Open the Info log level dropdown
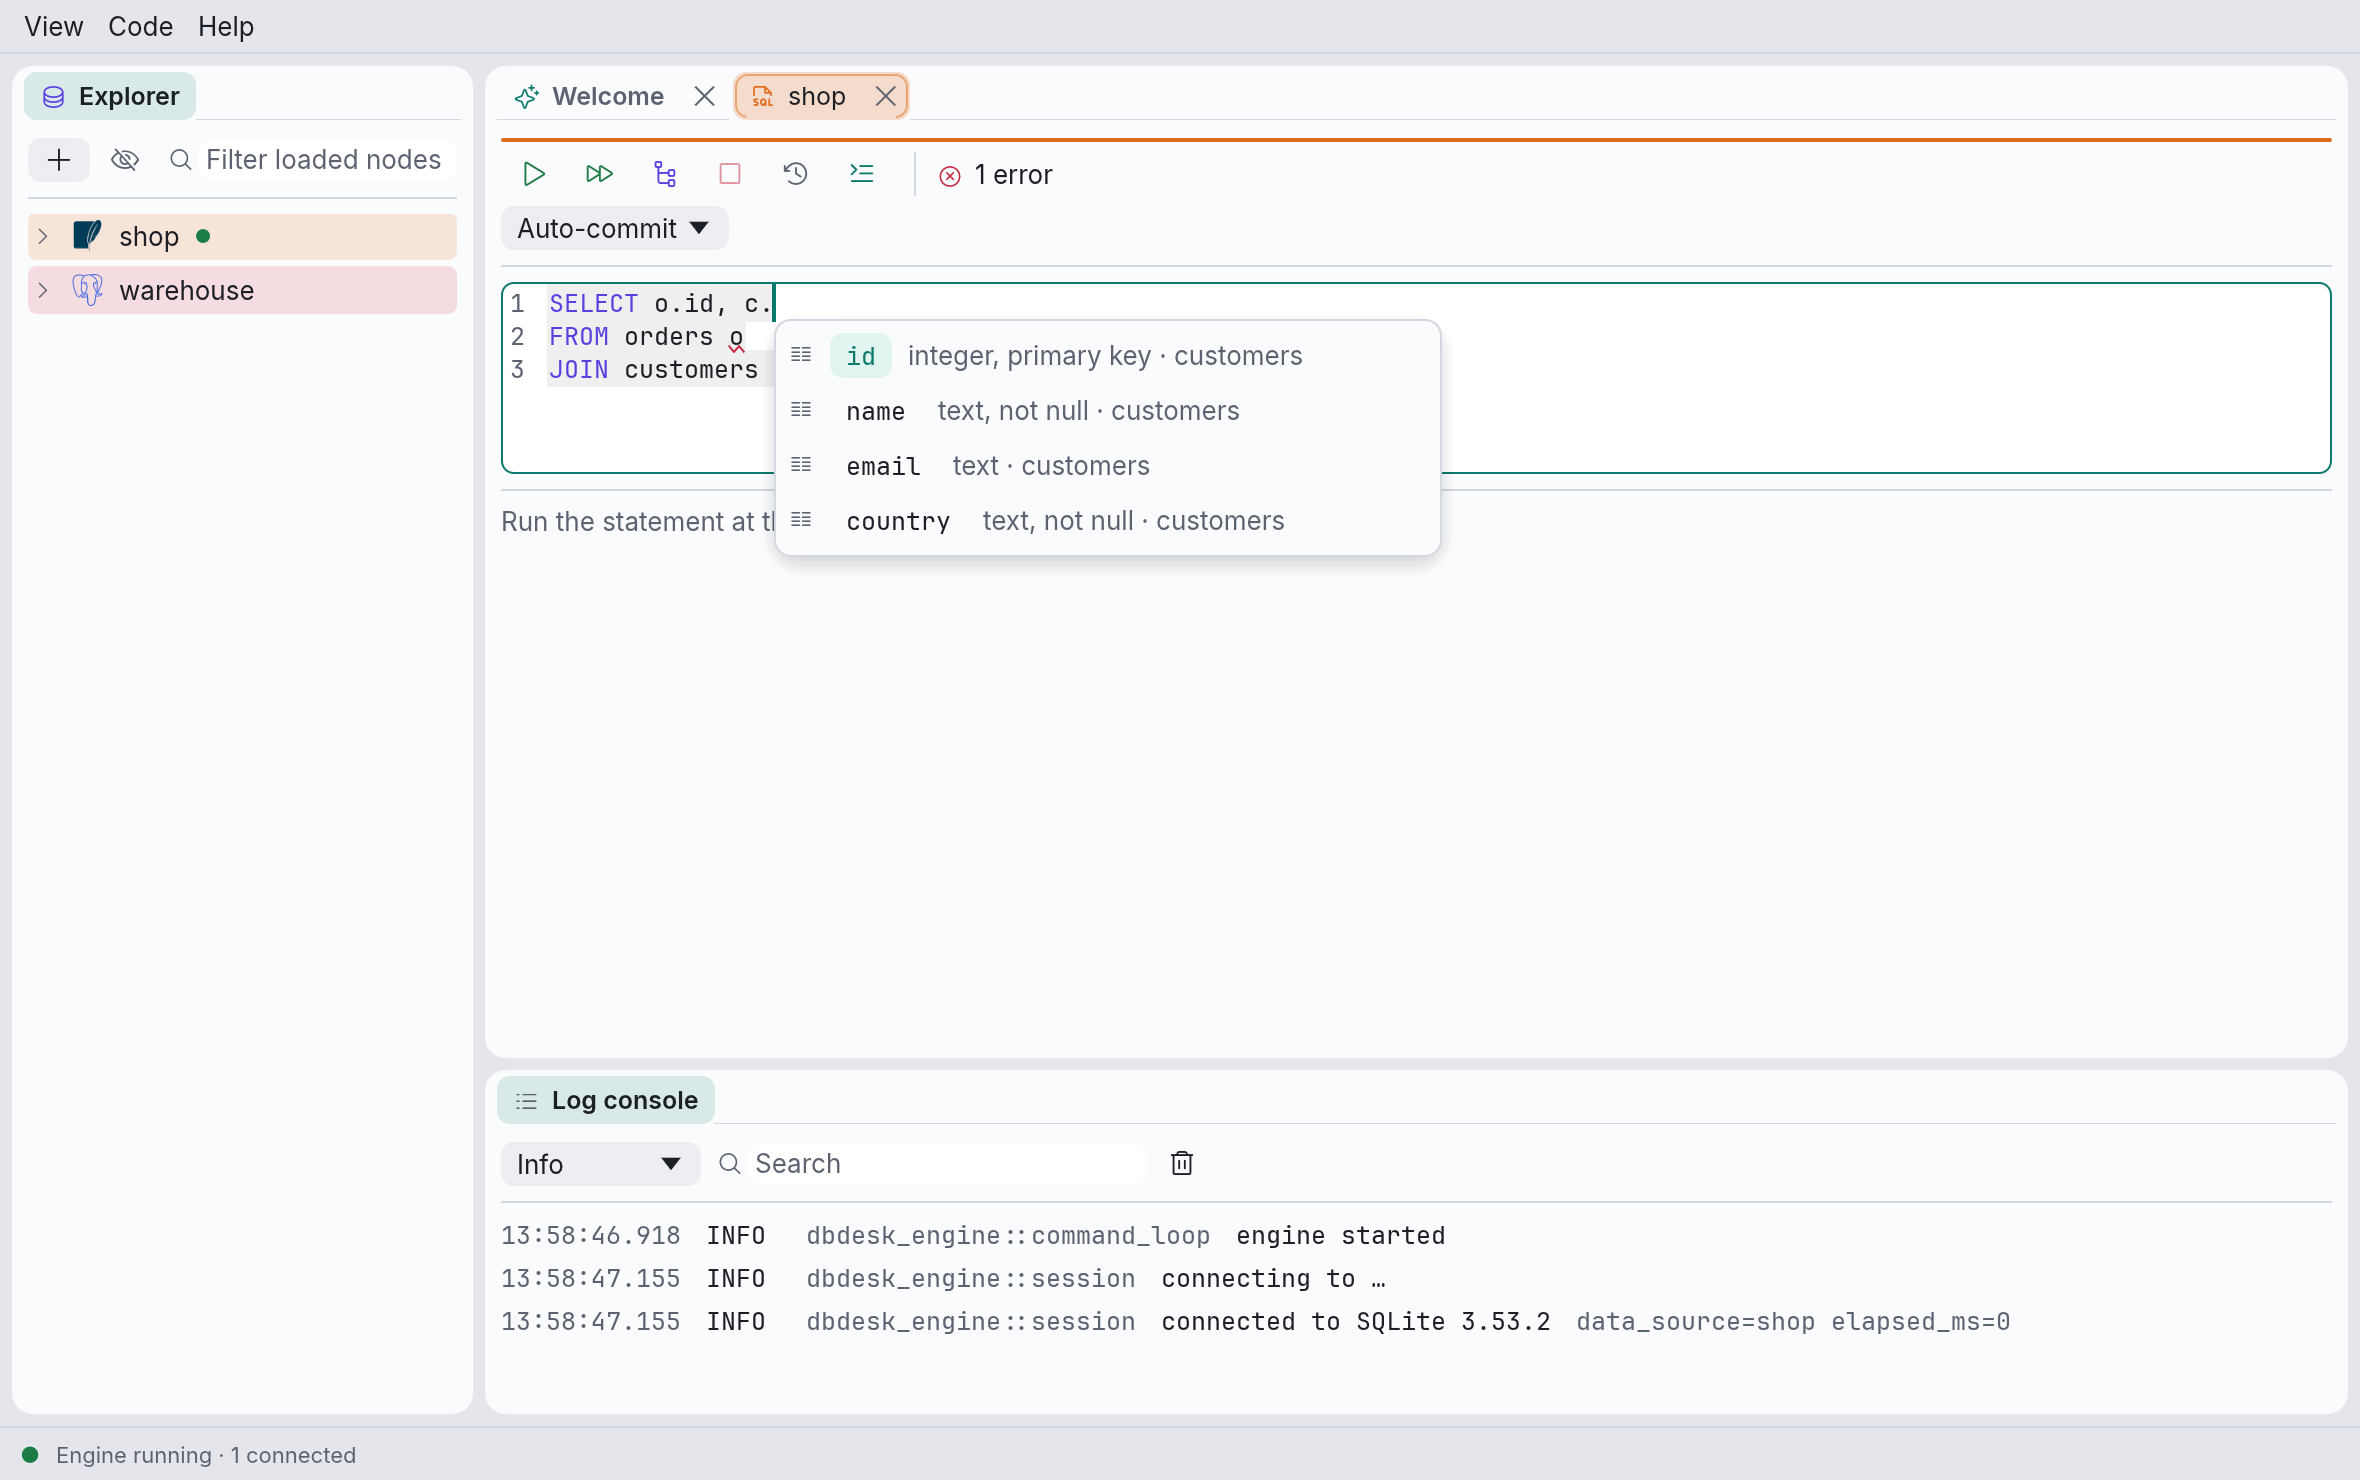The width and height of the screenshot is (2360, 1480). (600, 1164)
